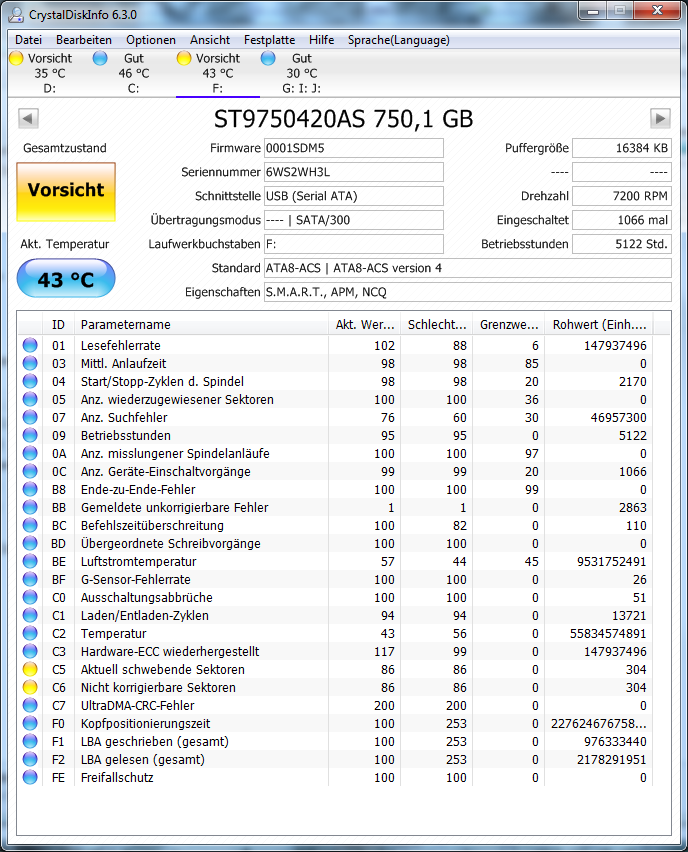Click the 43 °C temperature indicator
This screenshot has width=688, height=852.
[x=66, y=279]
